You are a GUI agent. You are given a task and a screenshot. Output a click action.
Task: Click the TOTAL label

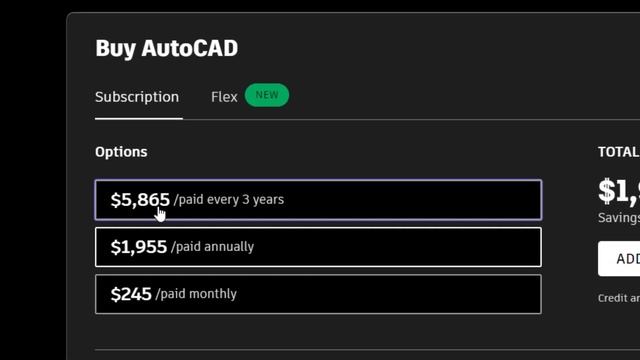(619, 152)
